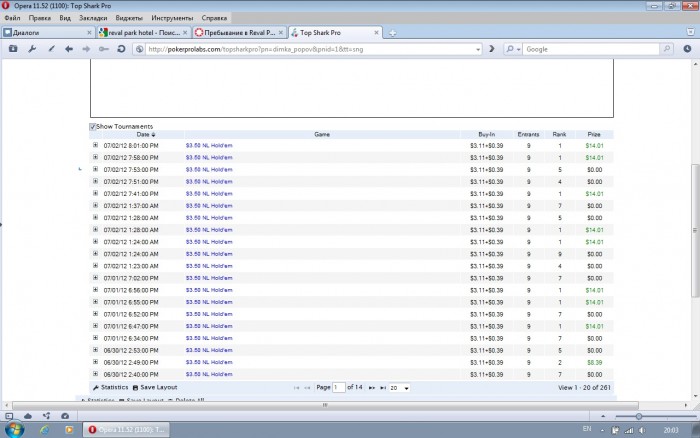Click the Google search field

590,49
